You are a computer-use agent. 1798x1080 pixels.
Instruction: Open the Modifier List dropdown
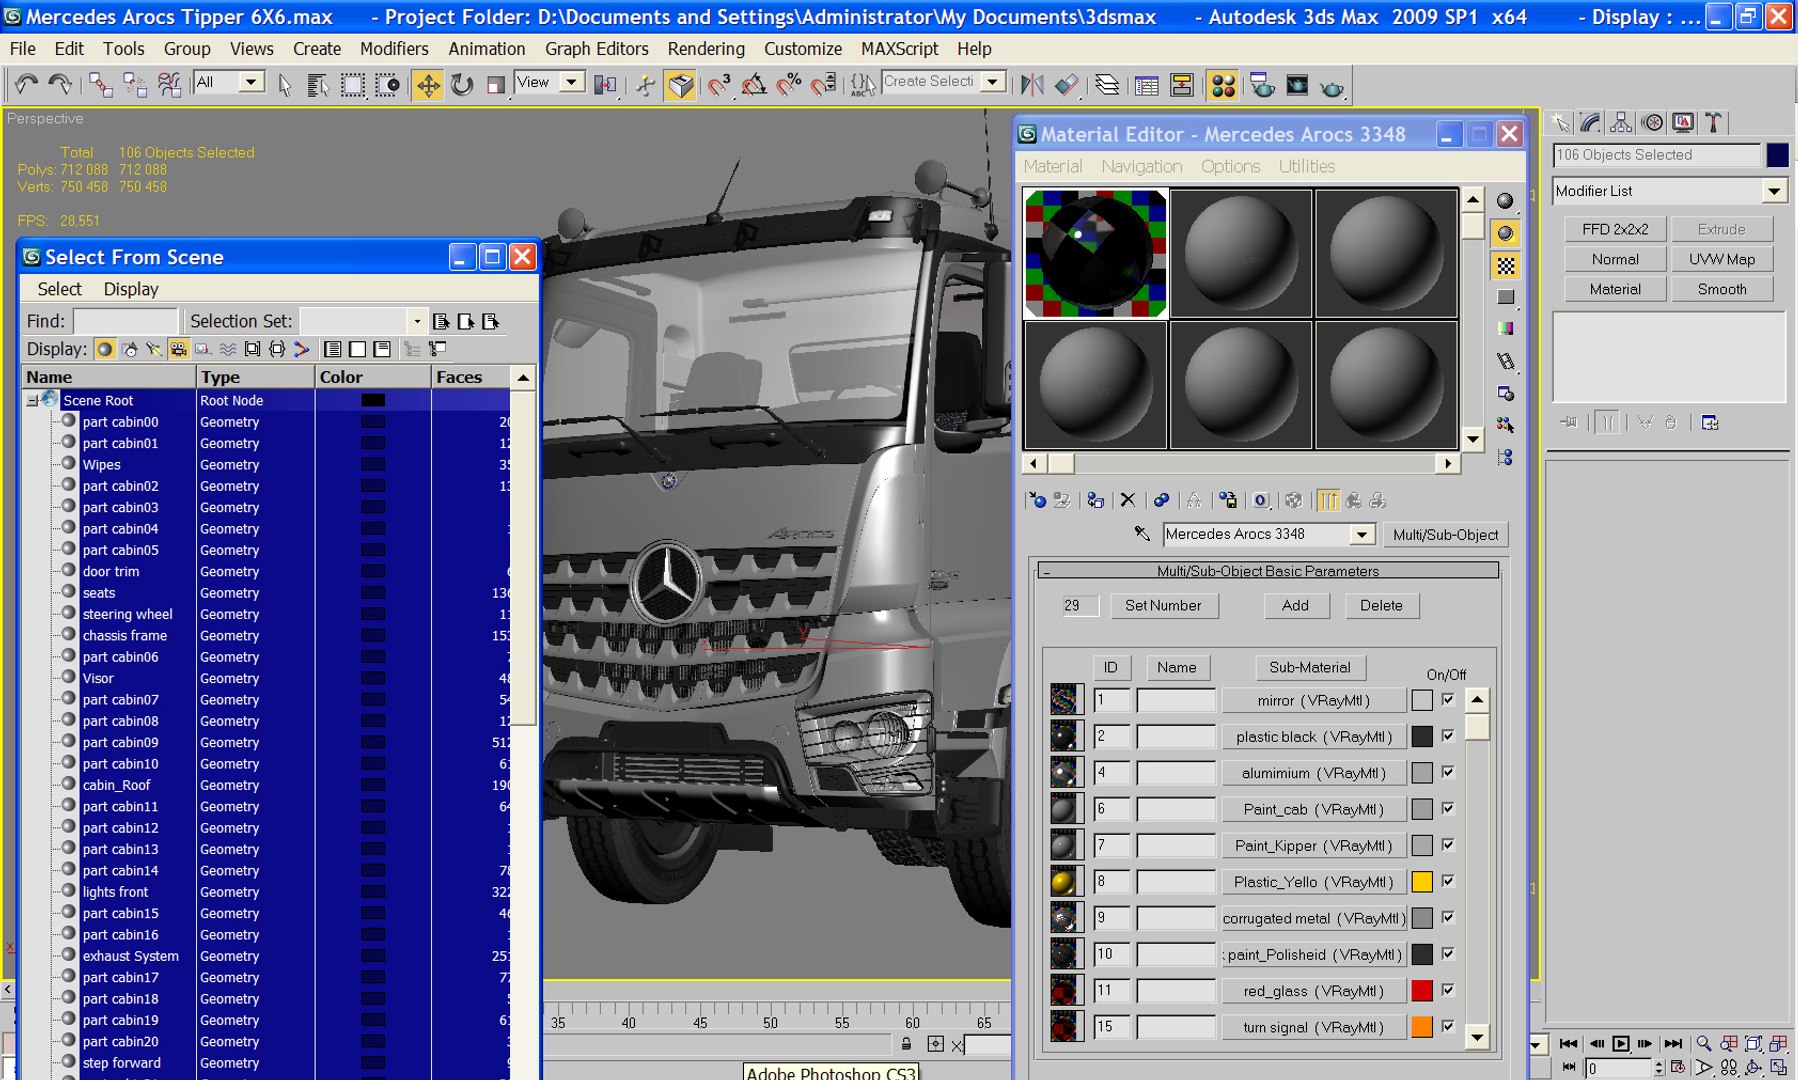(1773, 191)
